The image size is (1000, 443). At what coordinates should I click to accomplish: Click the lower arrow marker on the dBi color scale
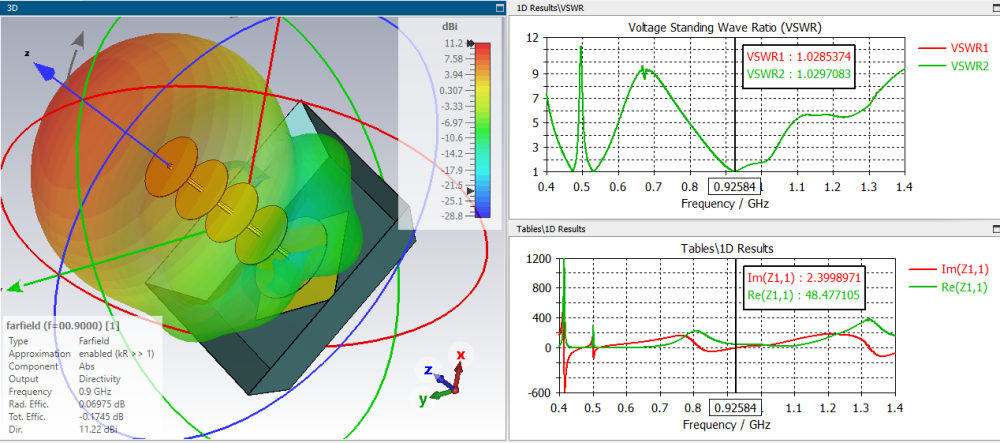(471, 191)
